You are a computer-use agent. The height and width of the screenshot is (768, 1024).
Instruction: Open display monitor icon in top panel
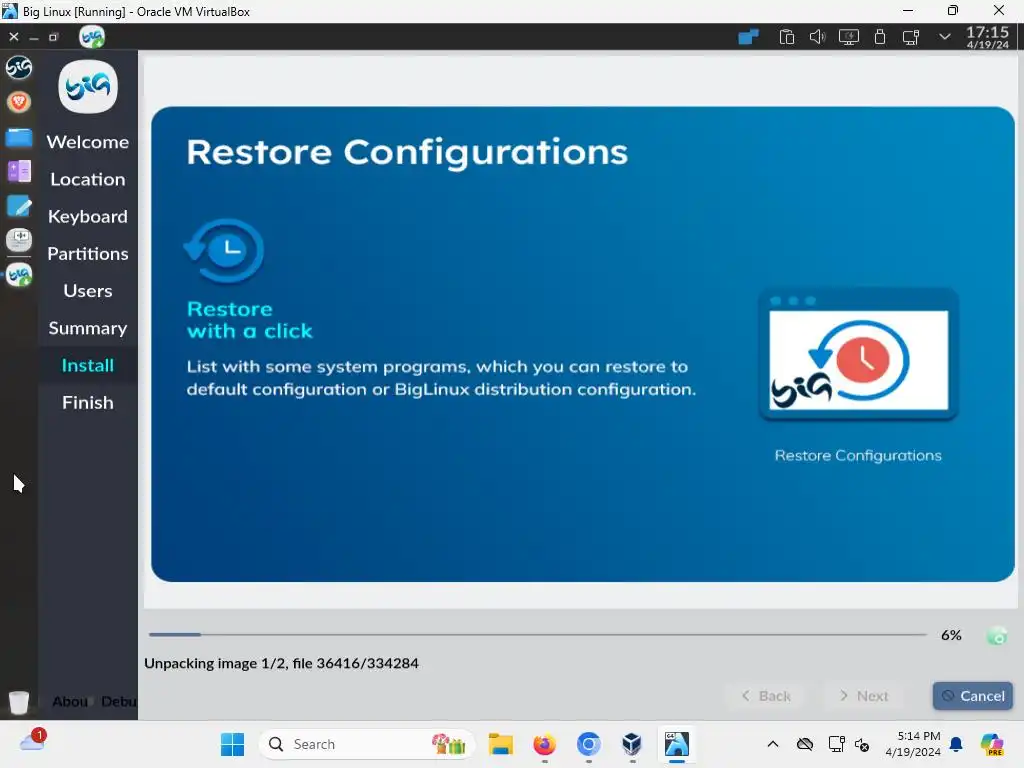(848, 37)
